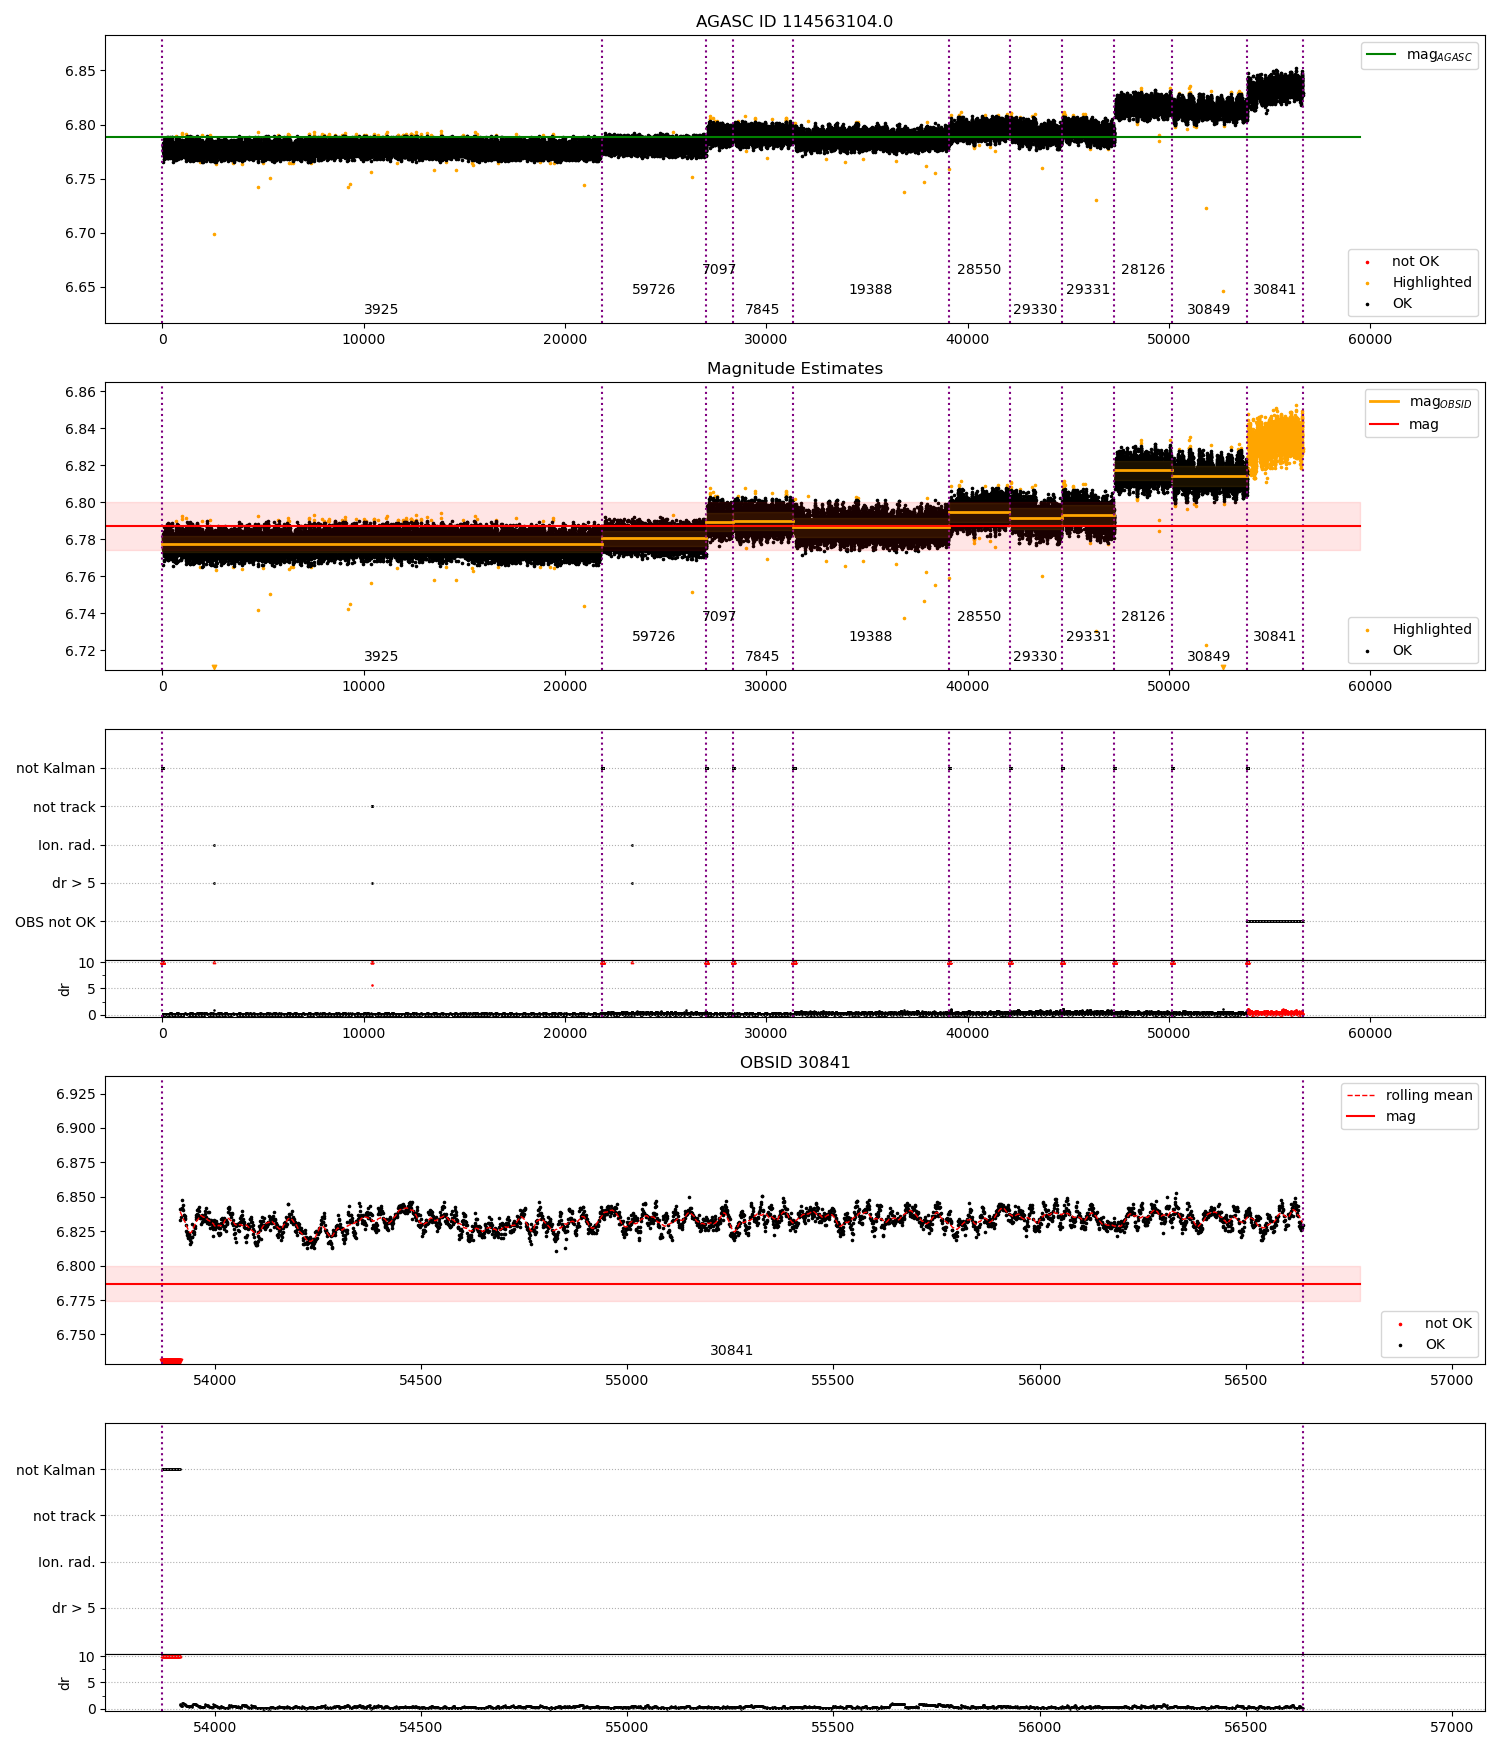Click the black OBS not OK flag segment
Screen dimensions: 1500x1750
tap(1275, 921)
